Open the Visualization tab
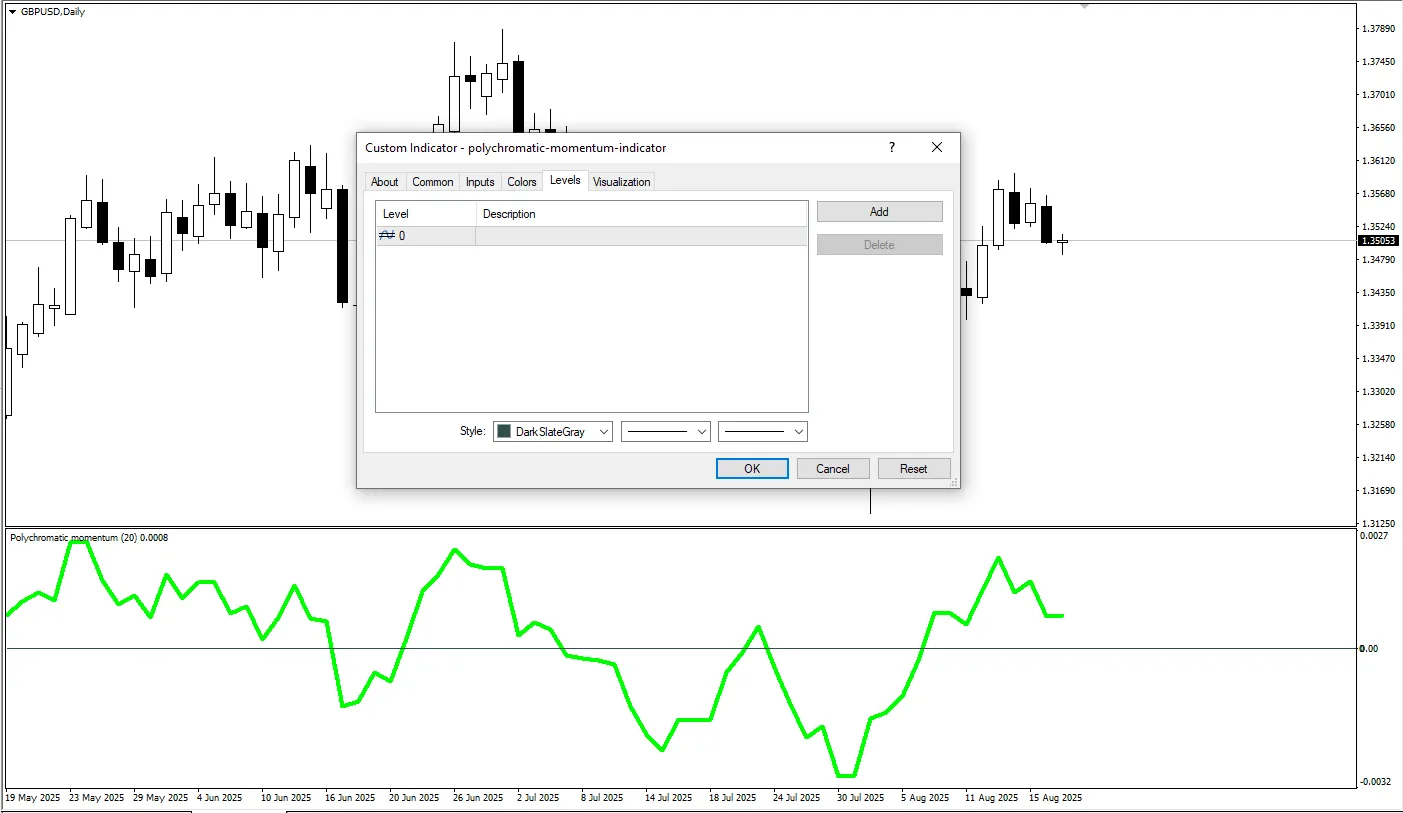This screenshot has height=813, width=1403. click(x=621, y=181)
